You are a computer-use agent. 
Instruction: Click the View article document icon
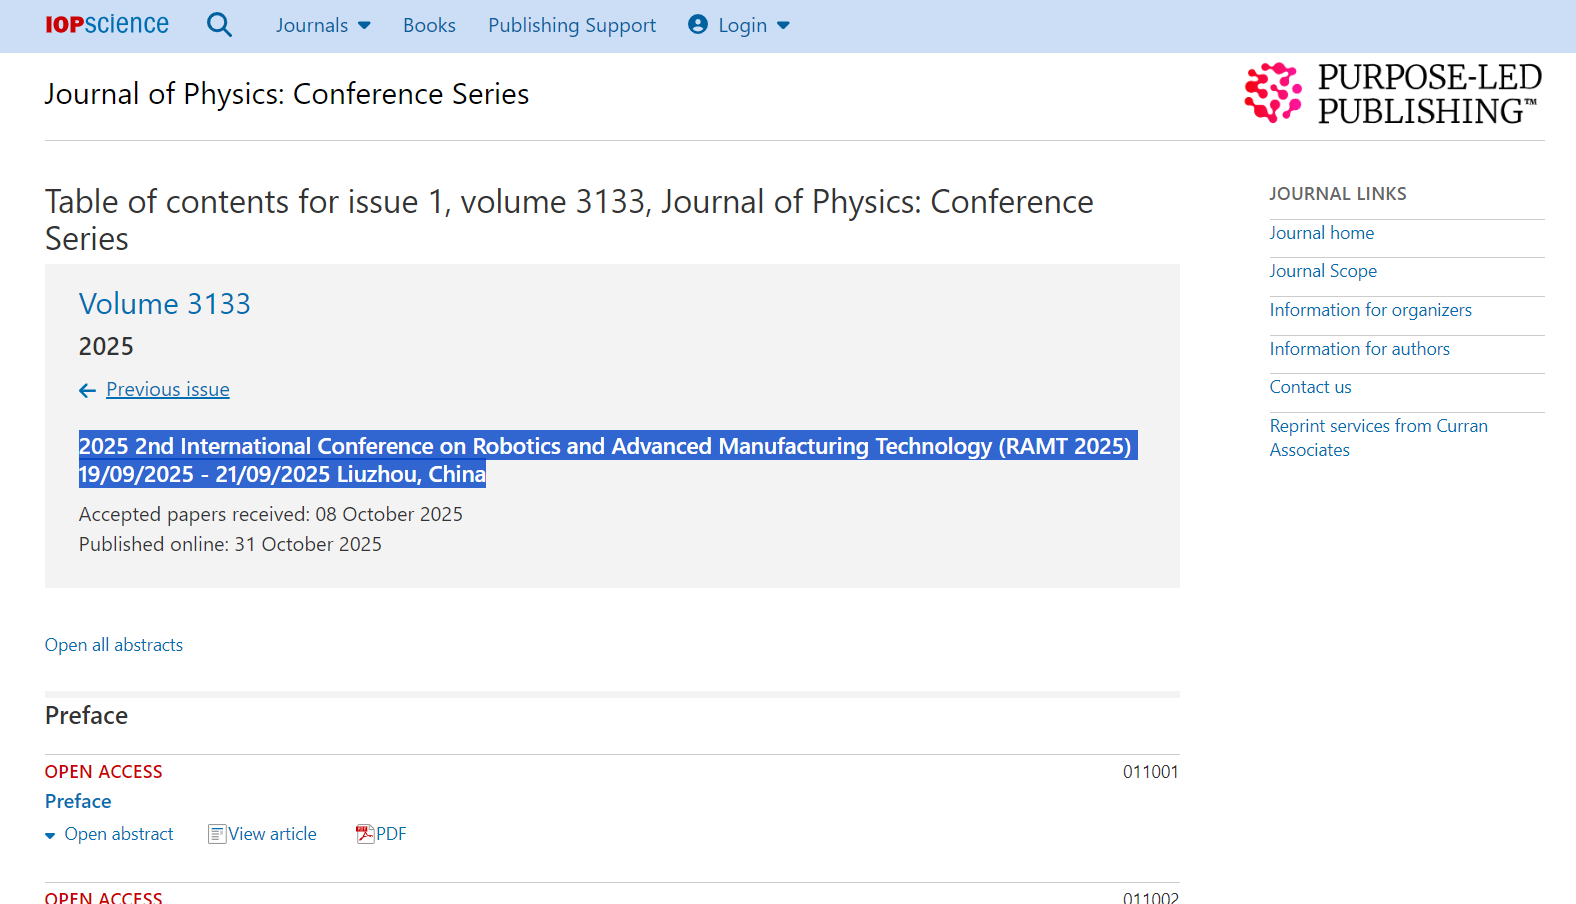tap(217, 834)
